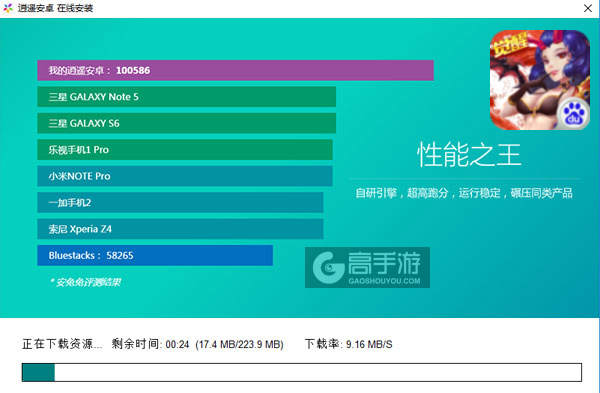Click the 正在下载资源... status text

[62, 344]
